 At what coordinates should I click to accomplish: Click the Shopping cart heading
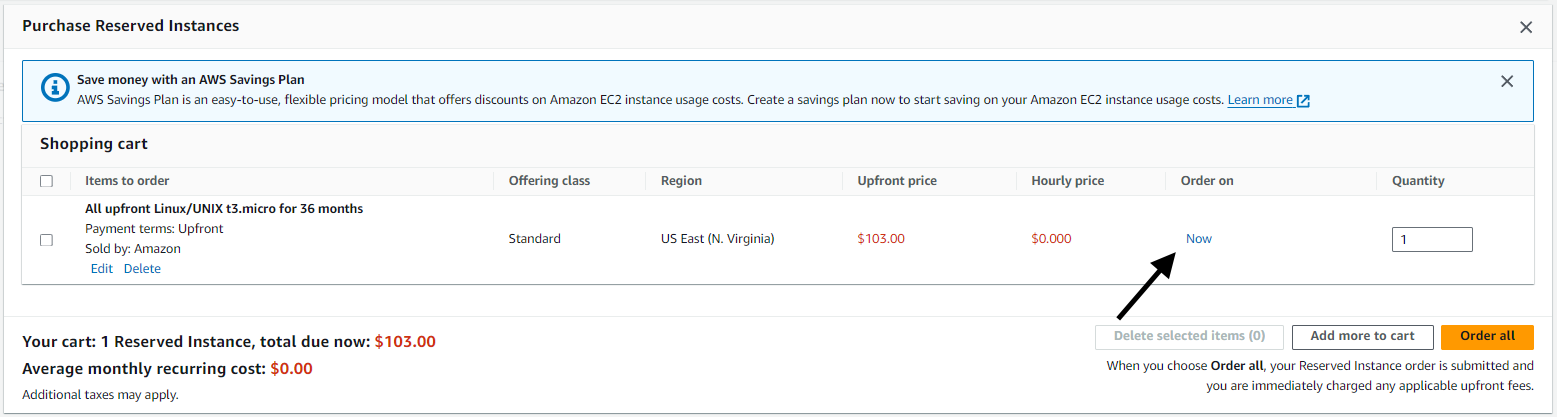[94, 144]
